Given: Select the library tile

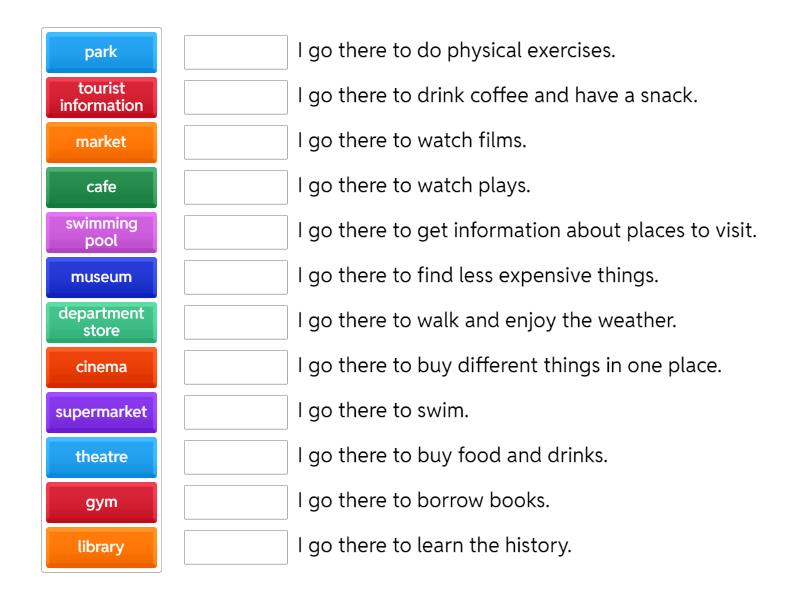Looking at the screenshot, I should (100, 547).
